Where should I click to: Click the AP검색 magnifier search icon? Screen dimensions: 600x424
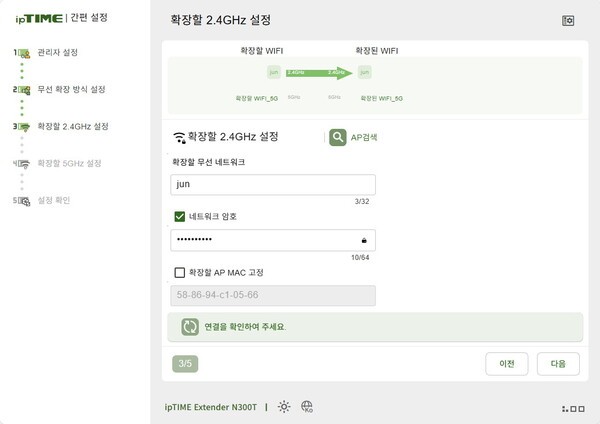338,137
